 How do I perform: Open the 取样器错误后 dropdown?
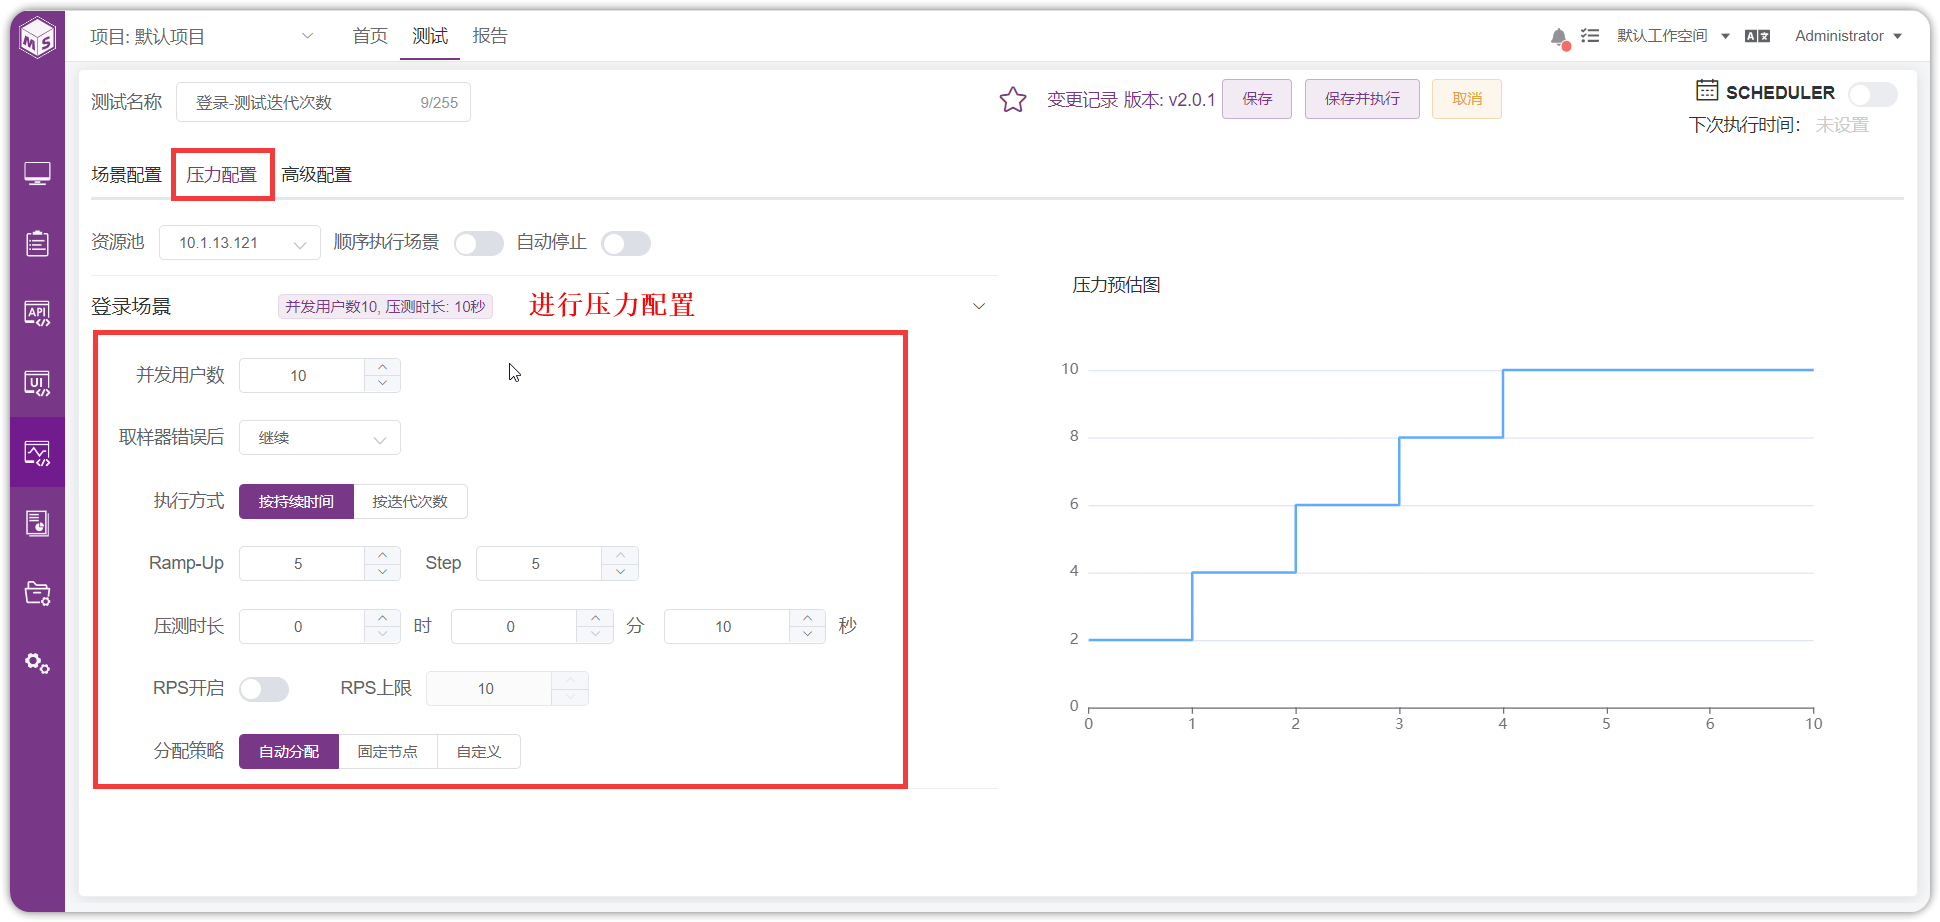320,438
